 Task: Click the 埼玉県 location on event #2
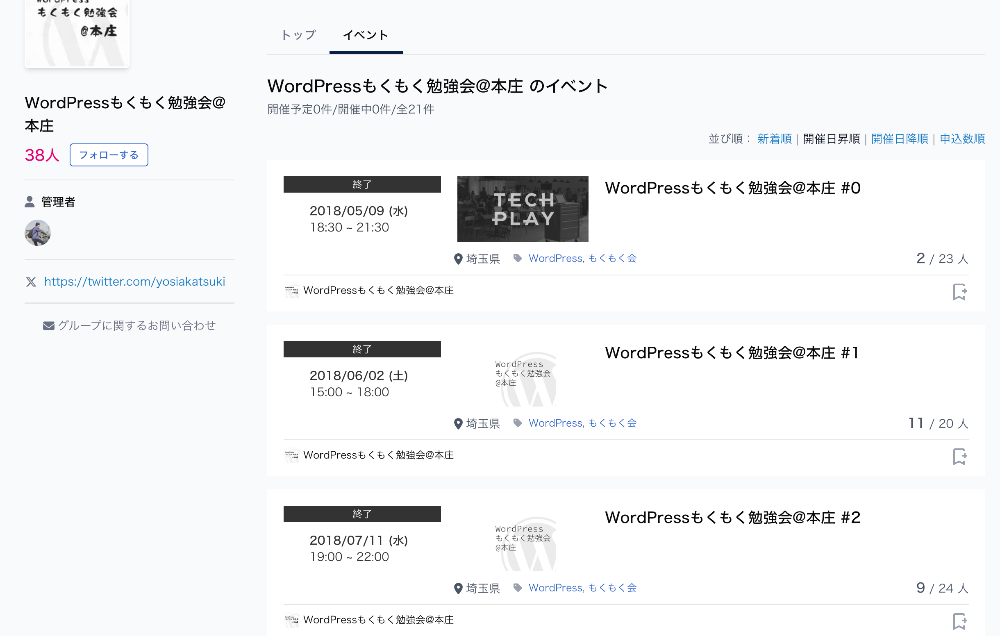tap(483, 588)
